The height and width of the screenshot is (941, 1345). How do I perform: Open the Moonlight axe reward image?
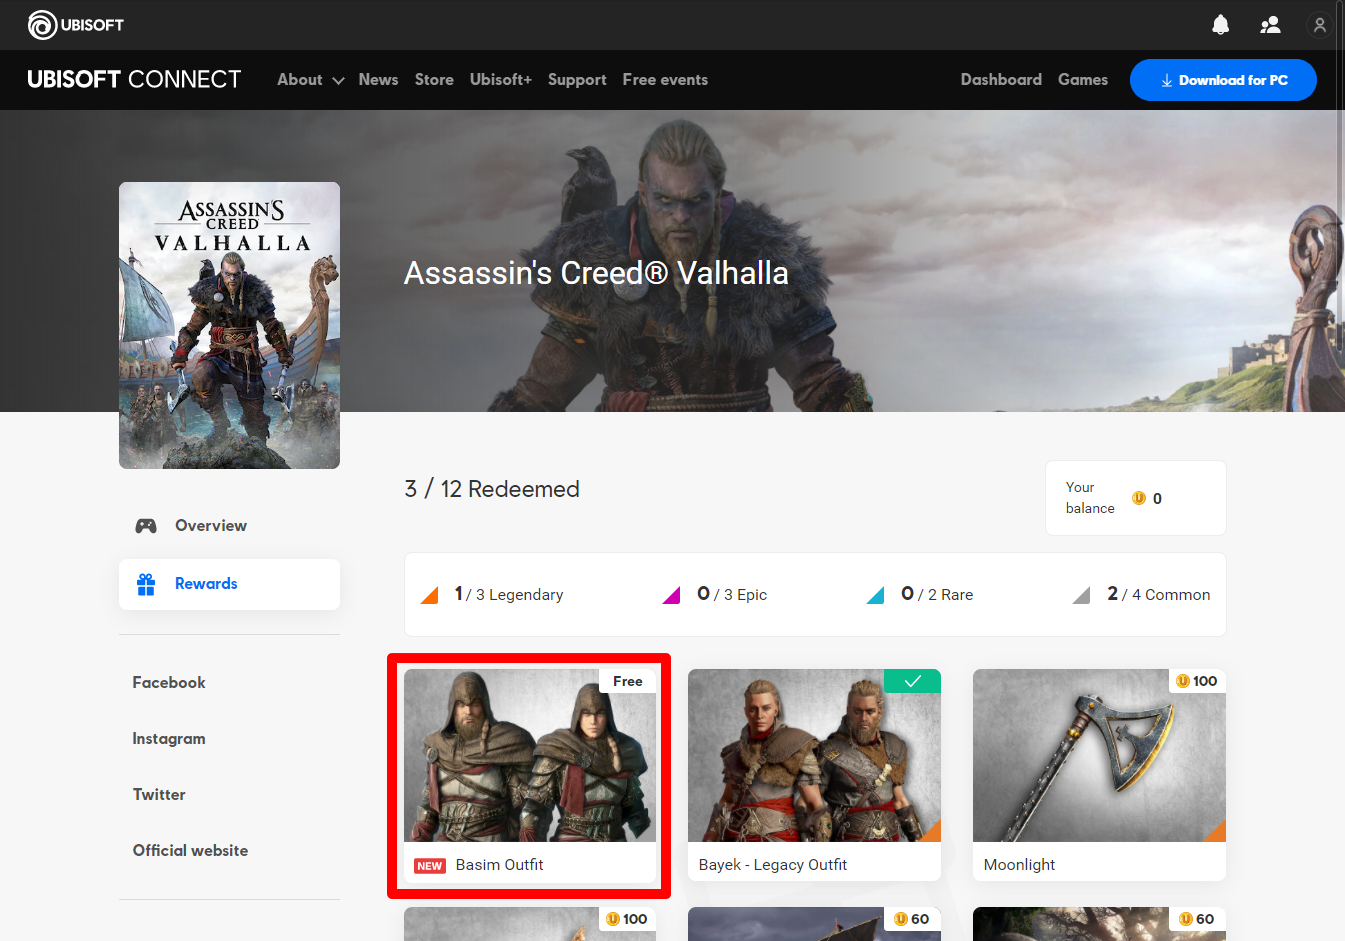(1099, 755)
